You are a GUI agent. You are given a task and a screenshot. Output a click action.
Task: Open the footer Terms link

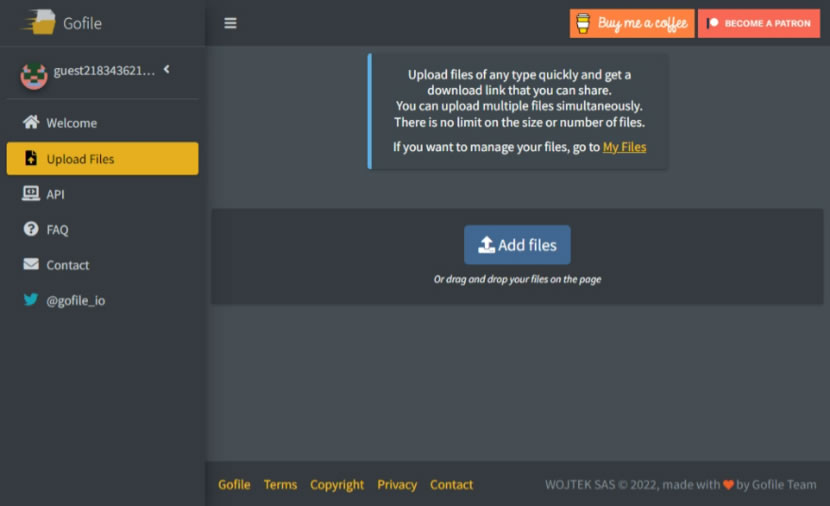coord(281,484)
